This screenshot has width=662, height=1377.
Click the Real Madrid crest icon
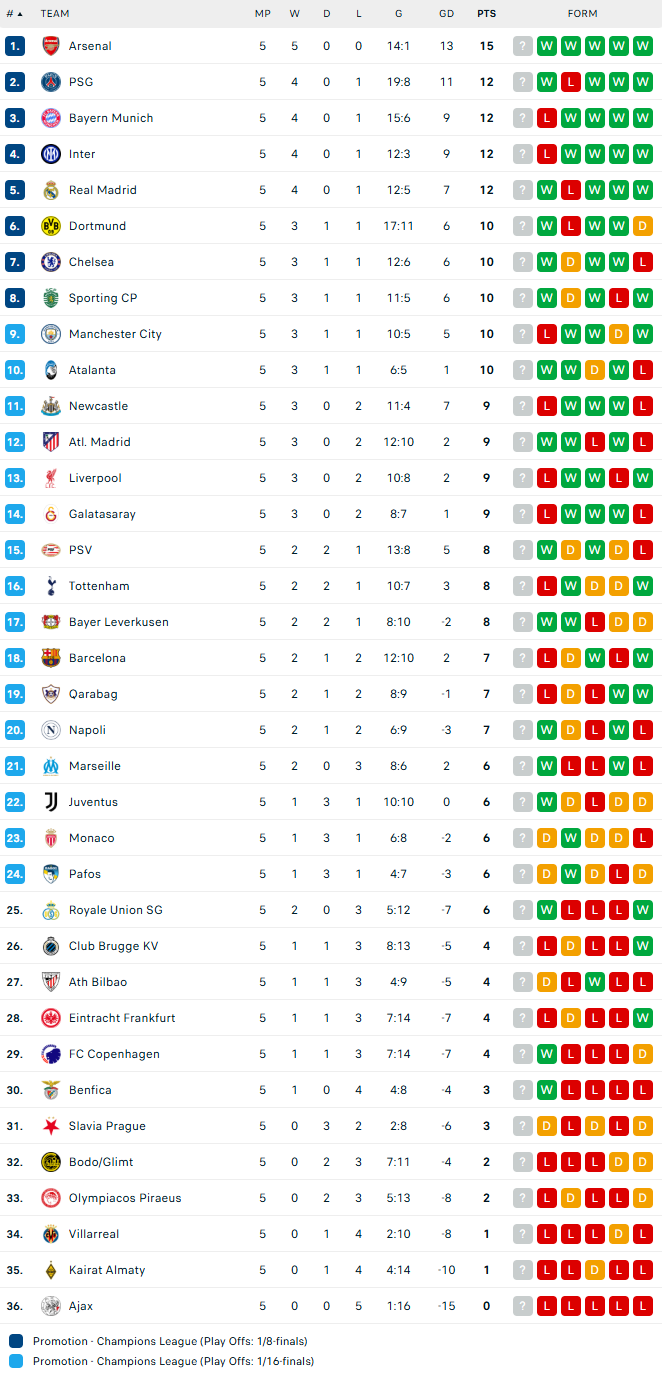(51, 190)
